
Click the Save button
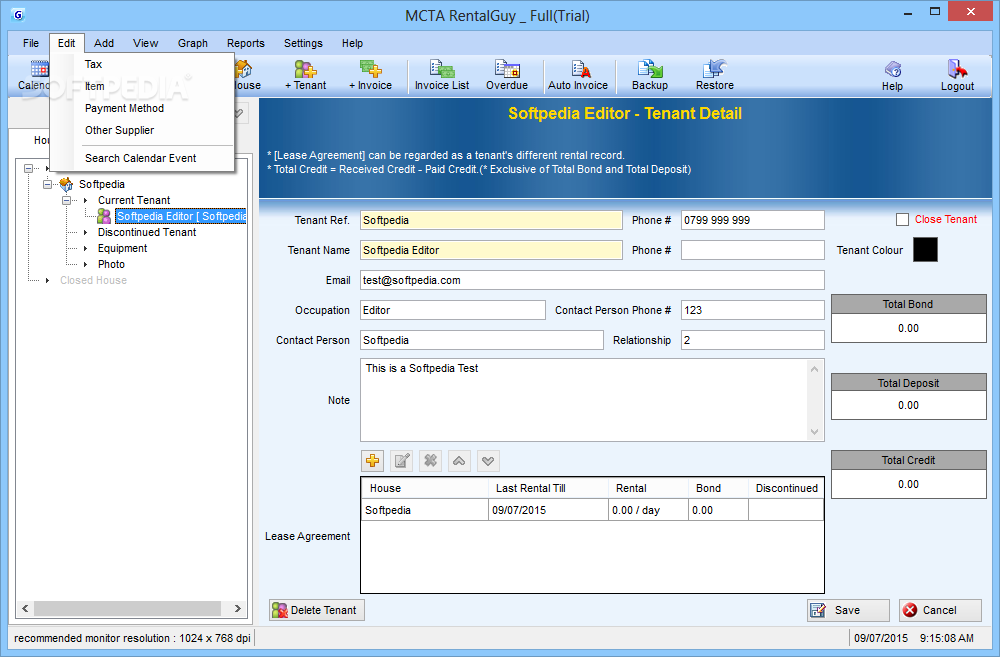[x=848, y=610]
